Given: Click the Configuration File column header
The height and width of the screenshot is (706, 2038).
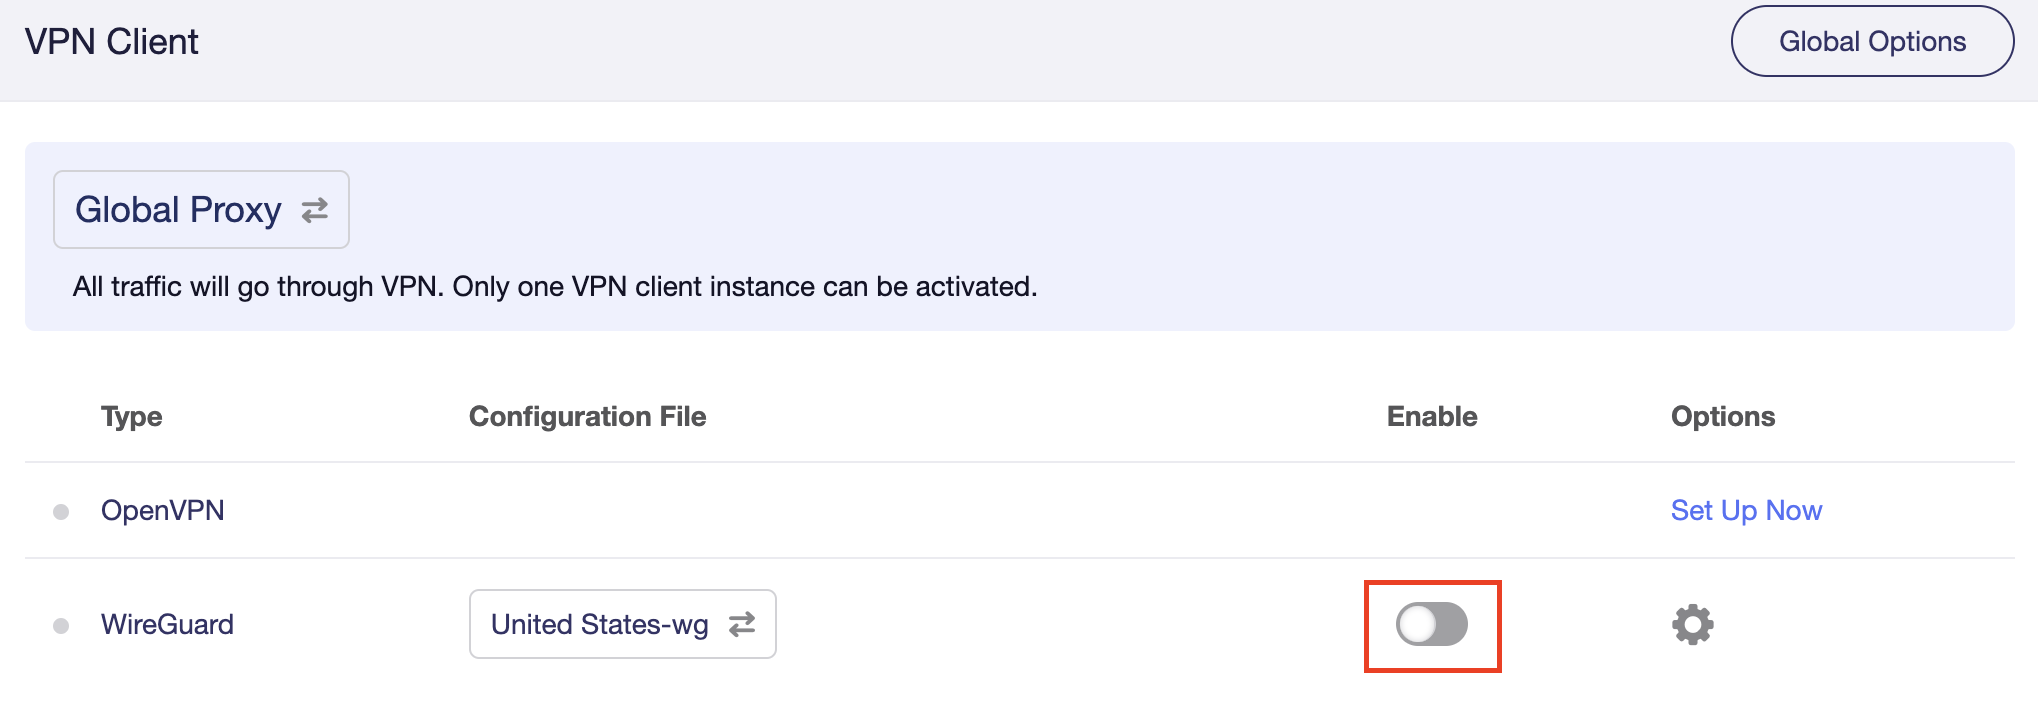Looking at the screenshot, I should pyautogui.click(x=587, y=416).
